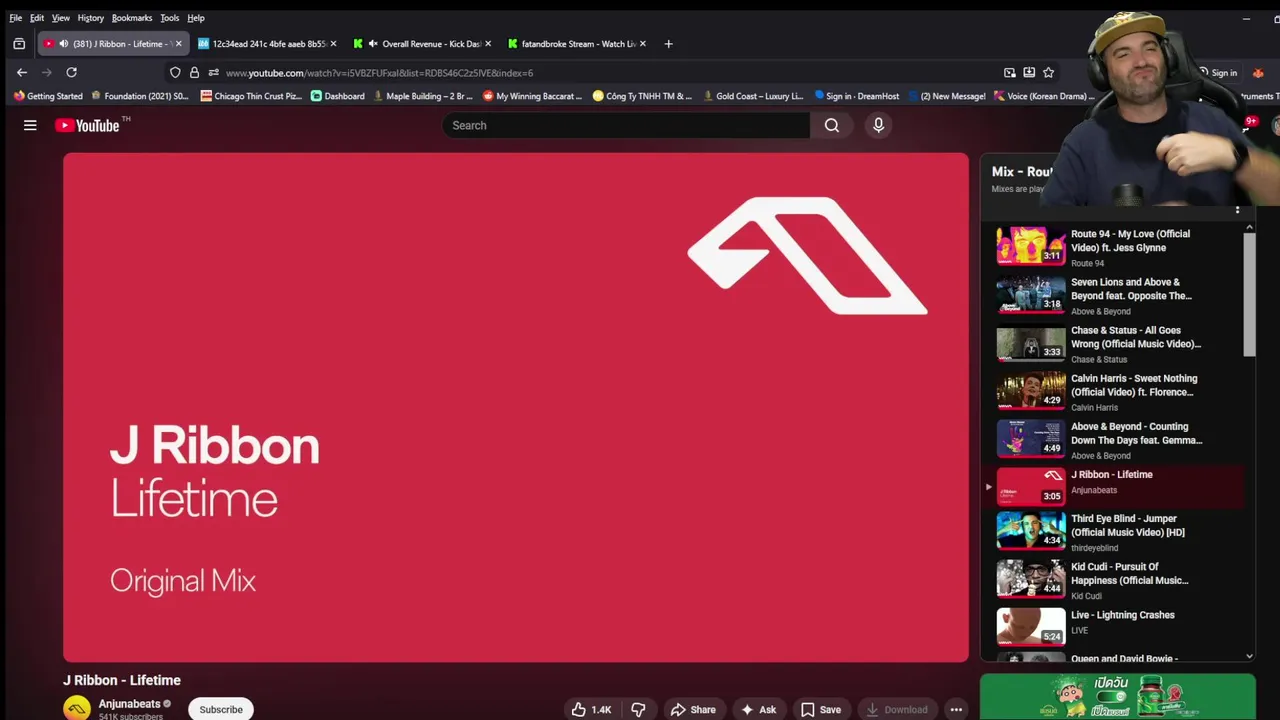Open Chicago Thin Crust Pizza bookmark
The height and width of the screenshot is (720, 1280).
(251, 96)
